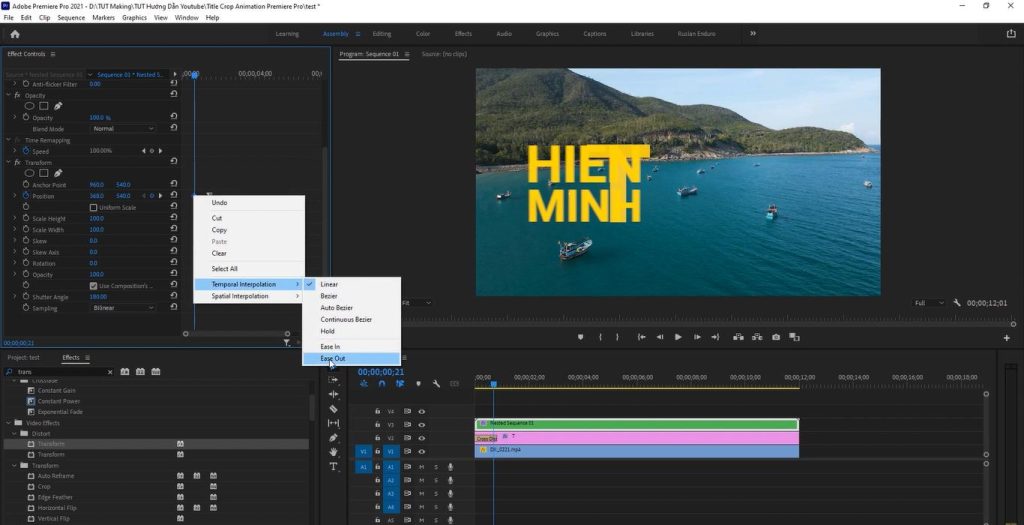The image size is (1024, 525).
Task: Expand Scale Width property
Action: click(x=15, y=229)
